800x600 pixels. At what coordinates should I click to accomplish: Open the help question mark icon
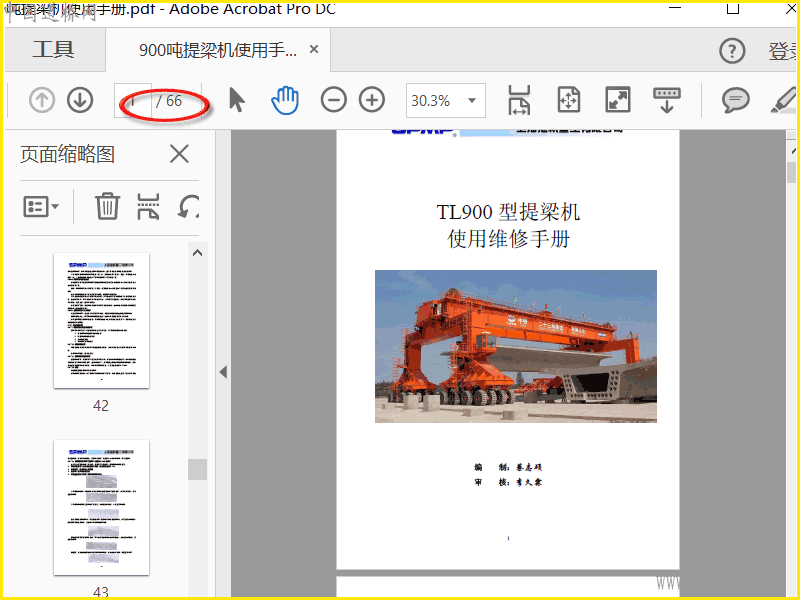pyautogui.click(x=732, y=51)
